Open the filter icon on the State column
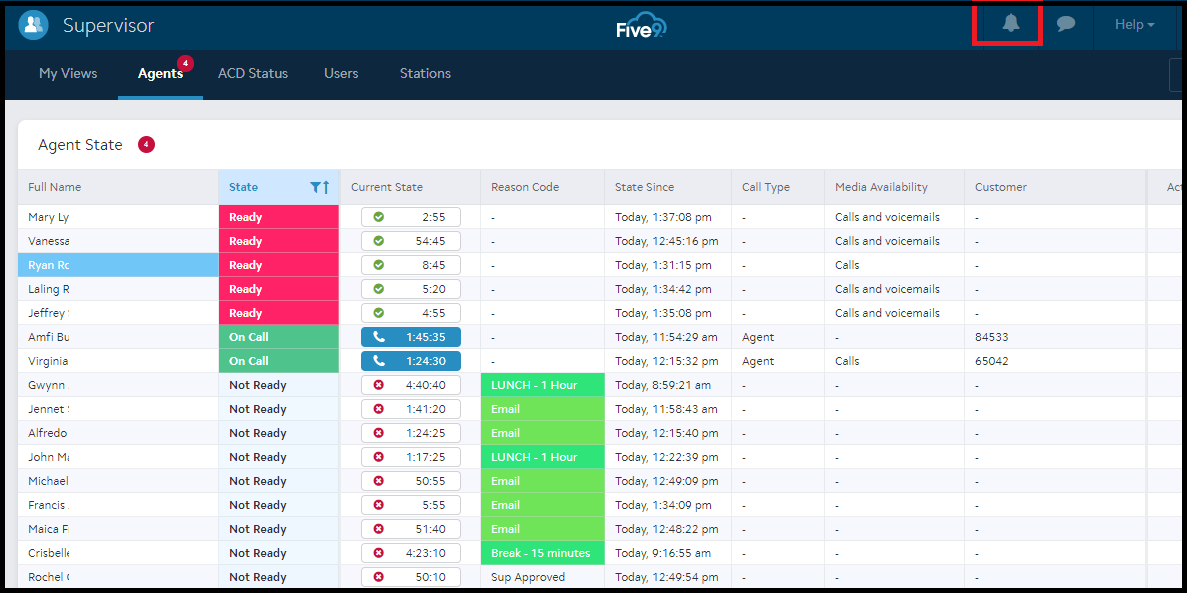Viewport: 1187px width, 593px height. (x=313, y=187)
